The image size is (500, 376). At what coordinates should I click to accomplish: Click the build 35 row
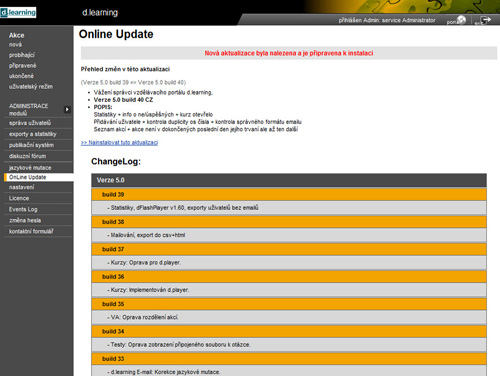coord(289,304)
